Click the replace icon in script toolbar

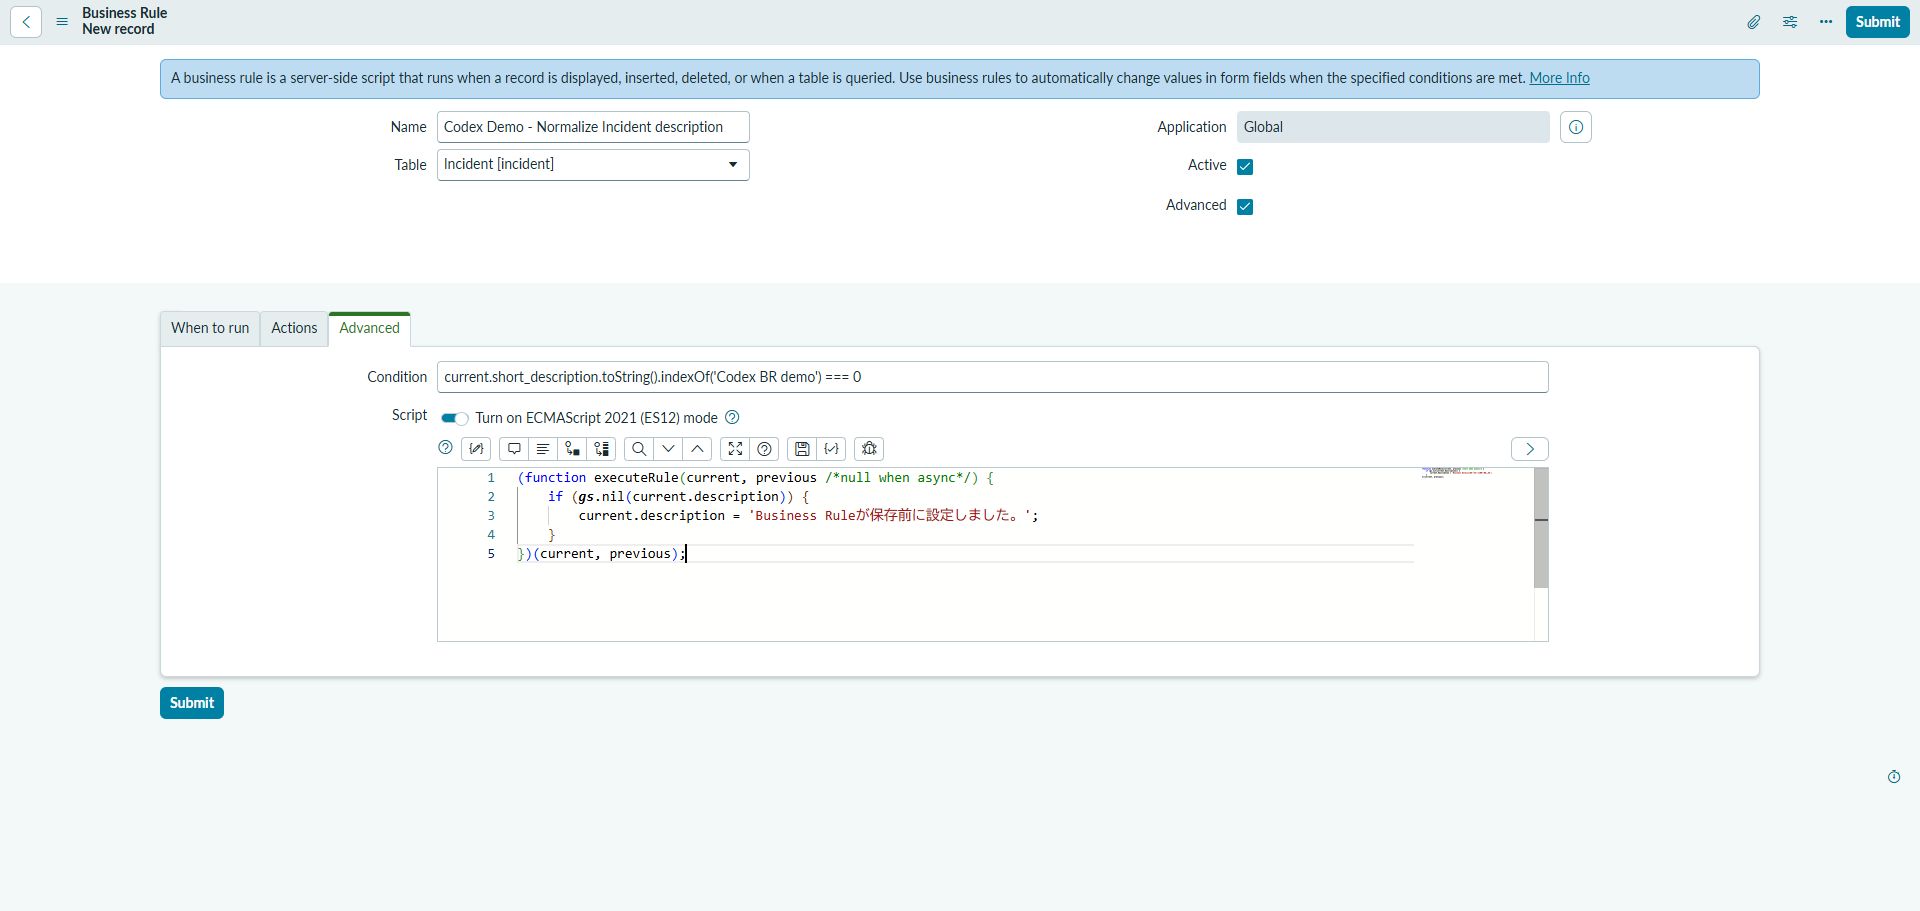[x=572, y=449]
